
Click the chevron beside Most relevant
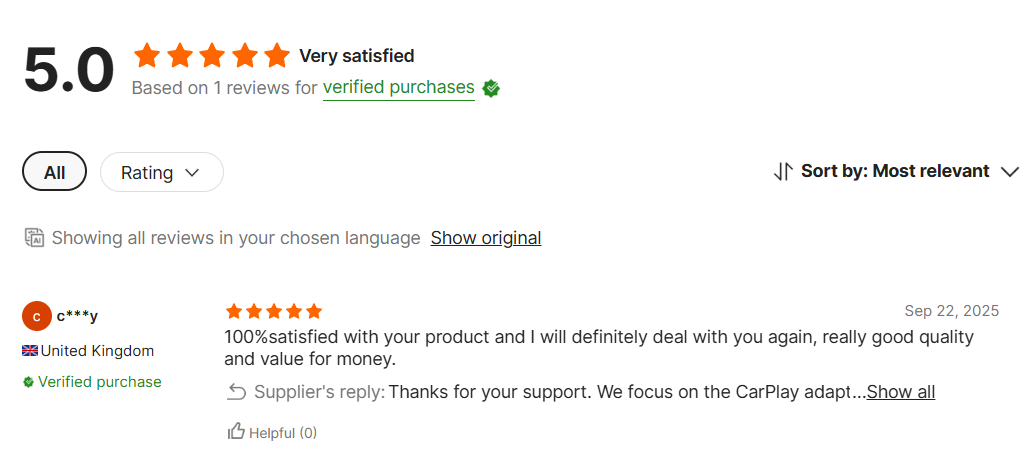[1009, 171]
